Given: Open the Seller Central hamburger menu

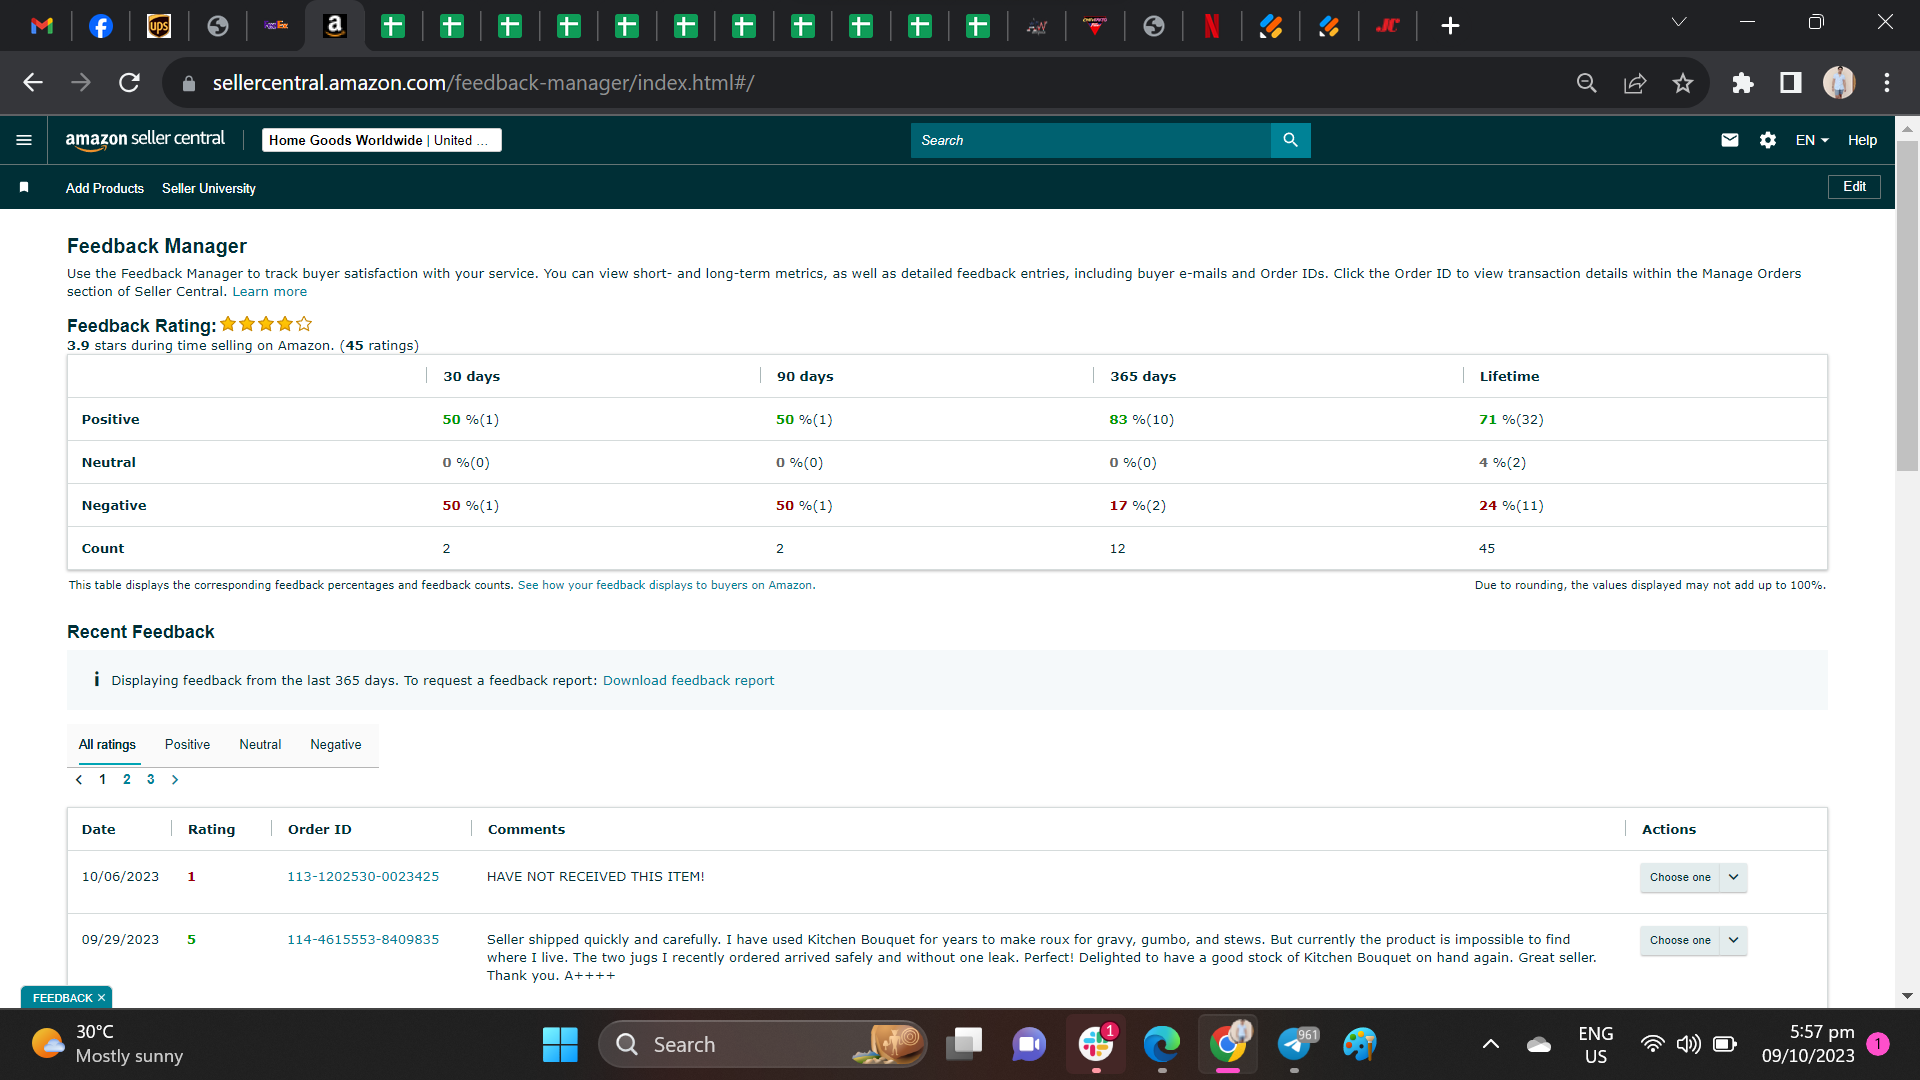Looking at the screenshot, I should pos(24,140).
